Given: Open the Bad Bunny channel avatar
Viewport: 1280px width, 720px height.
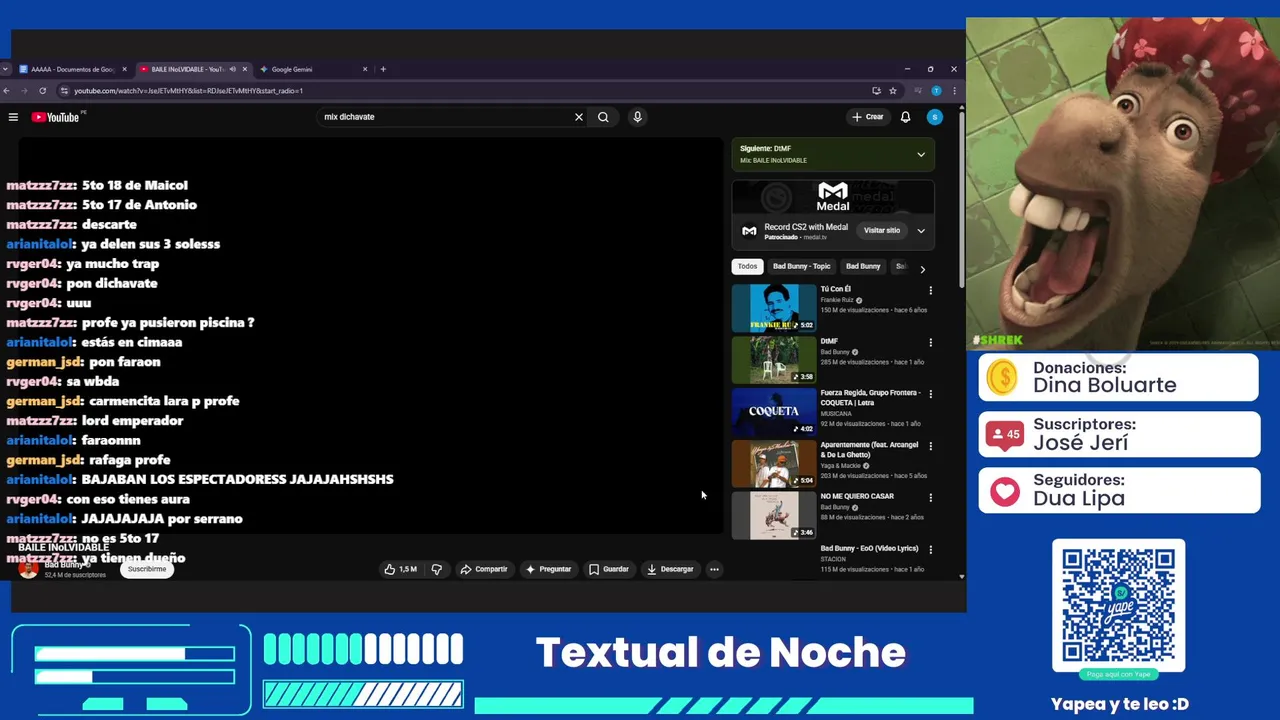Looking at the screenshot, I should click(x=28, y=569).
